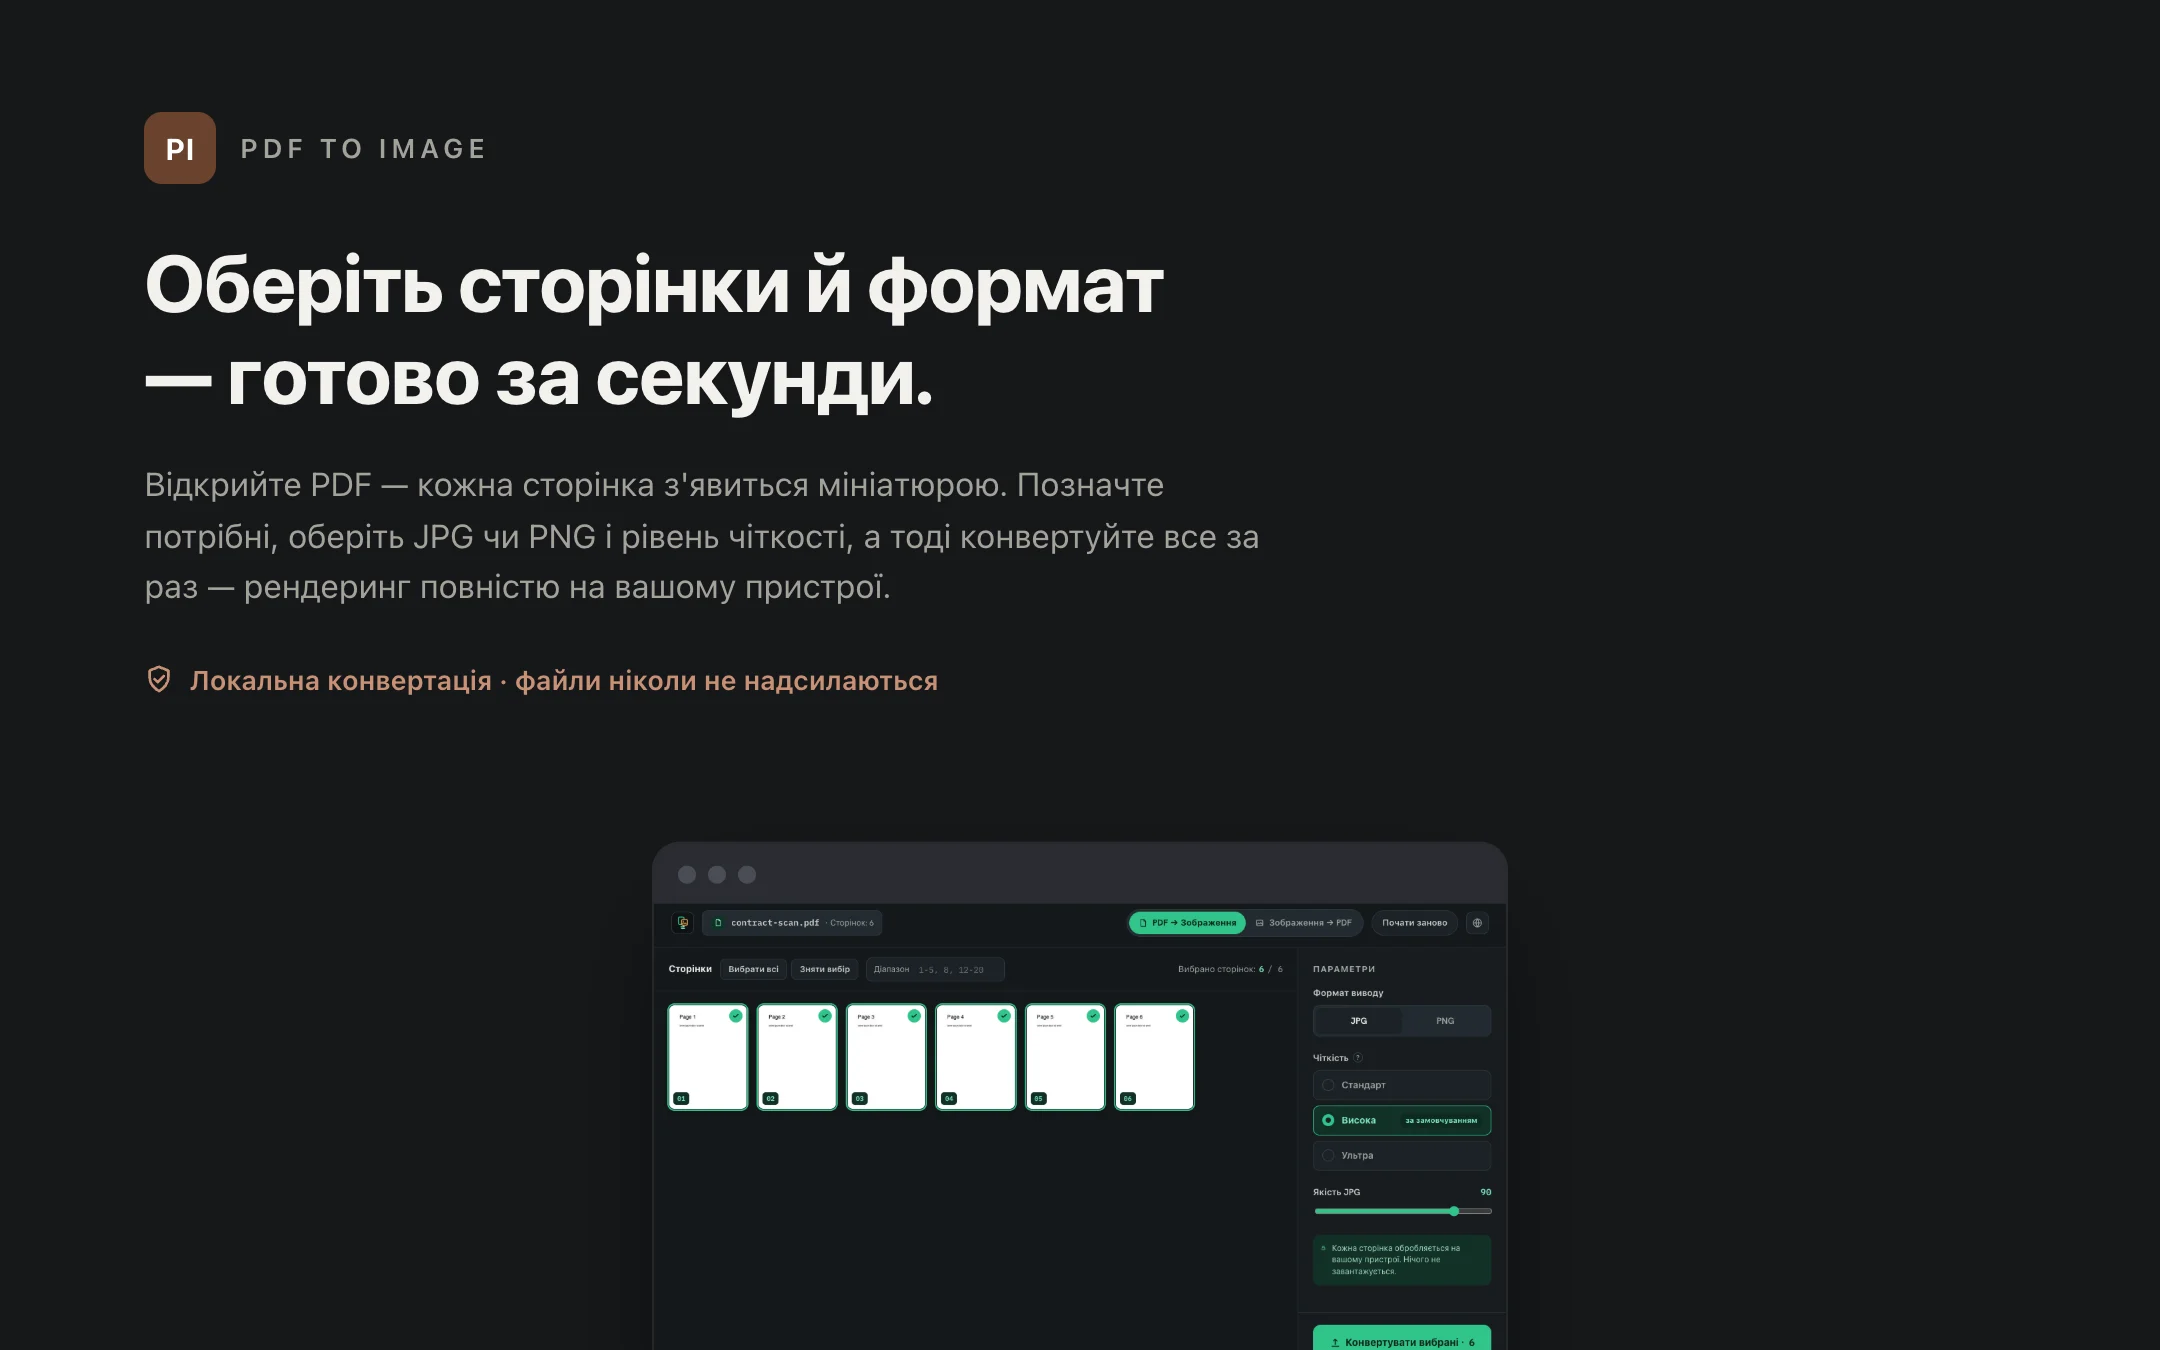Select the Висока clarity option

point(1402,1120)
